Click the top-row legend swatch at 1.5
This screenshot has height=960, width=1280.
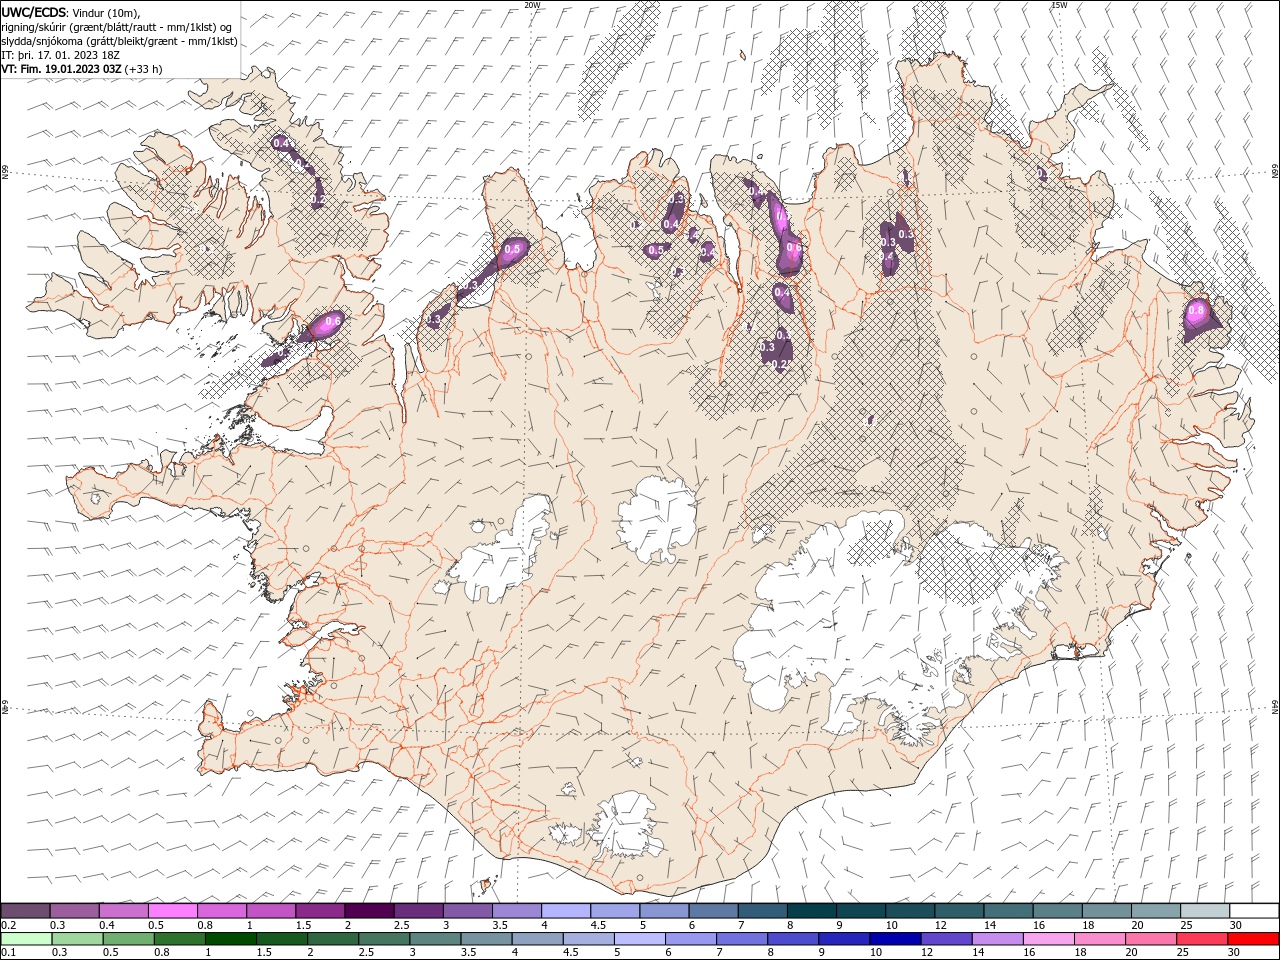[320, 910]
